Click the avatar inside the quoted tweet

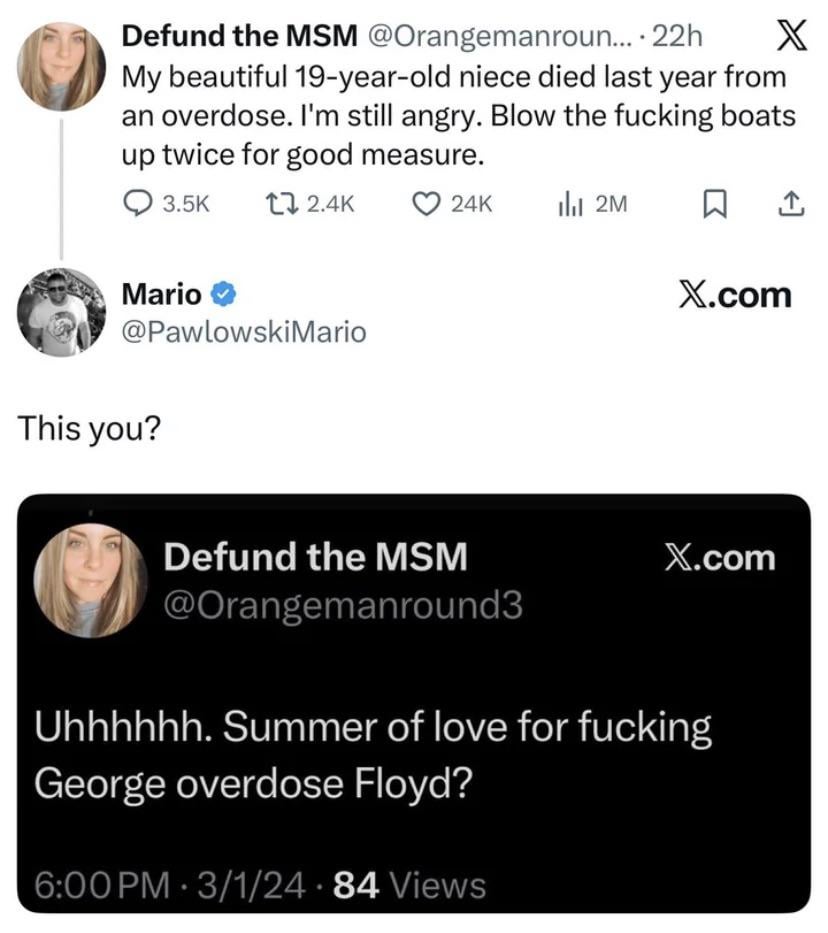point(91,580)
